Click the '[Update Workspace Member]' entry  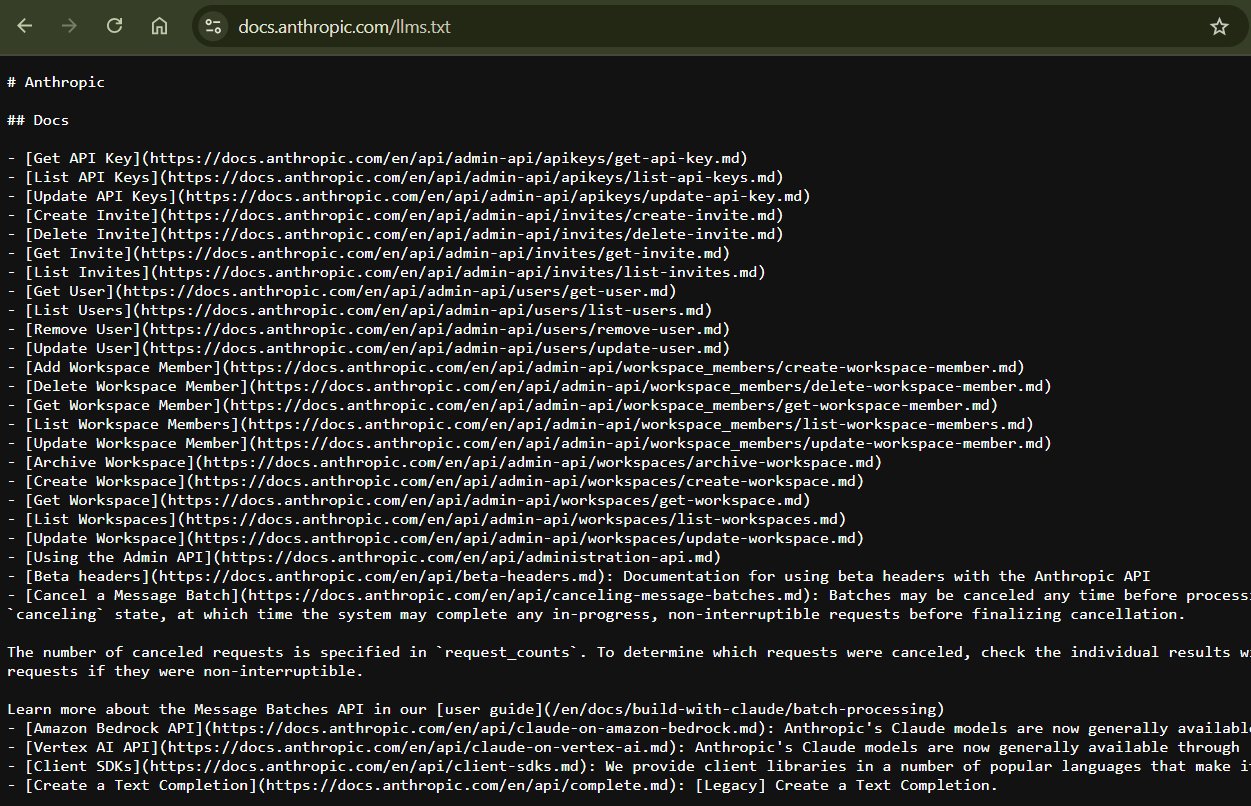point(530,443)
